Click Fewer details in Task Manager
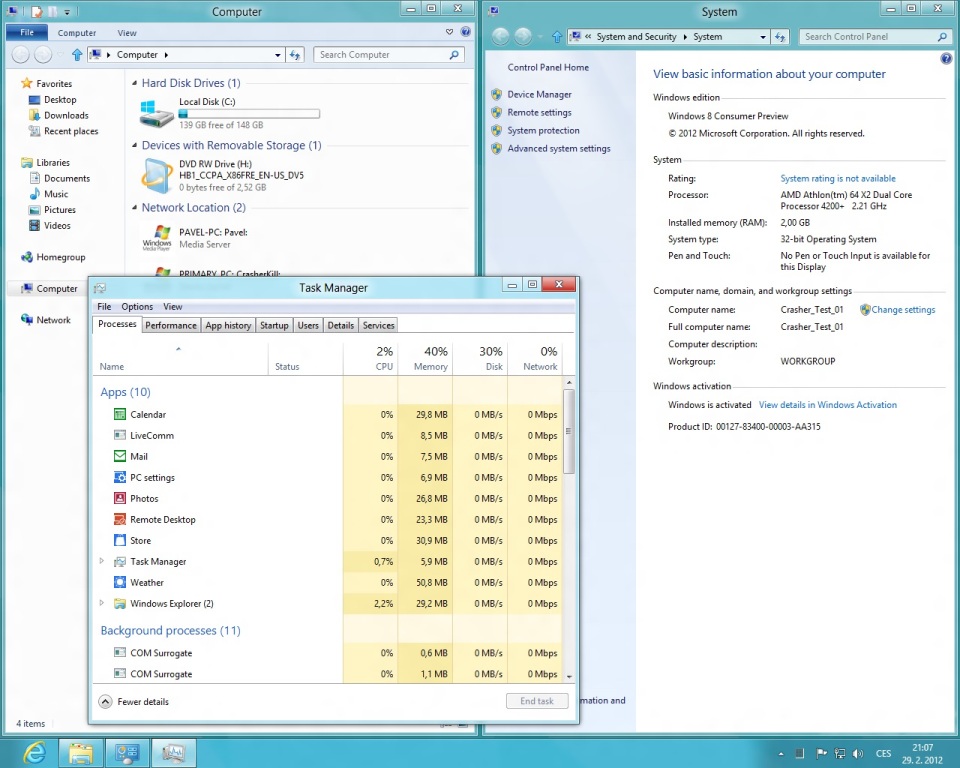 tap(133, 702)
